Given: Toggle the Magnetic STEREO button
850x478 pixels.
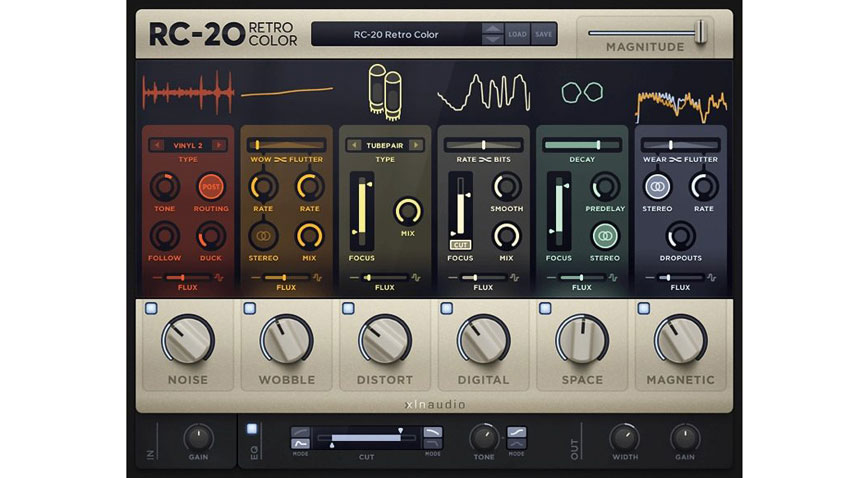Looking at the screenshot, I should coord(658,187).
